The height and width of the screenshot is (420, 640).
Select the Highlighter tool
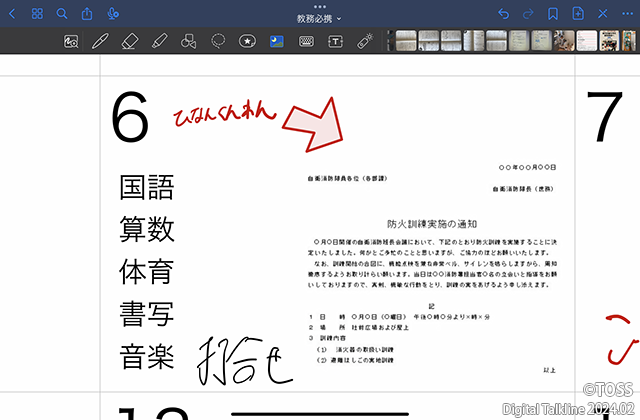158,42
